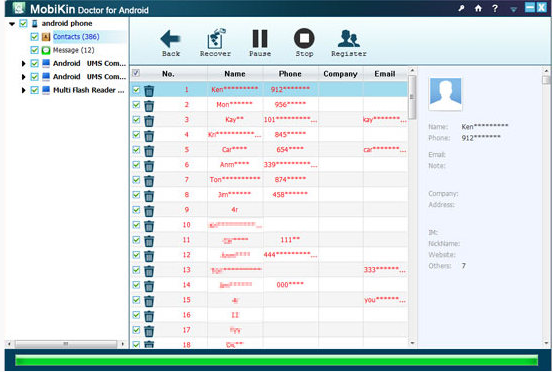Viewport: 553px width, 372px height.
Task: Click the Recover toolbar button
Action: pyautogui.click(x=215, y=43)
